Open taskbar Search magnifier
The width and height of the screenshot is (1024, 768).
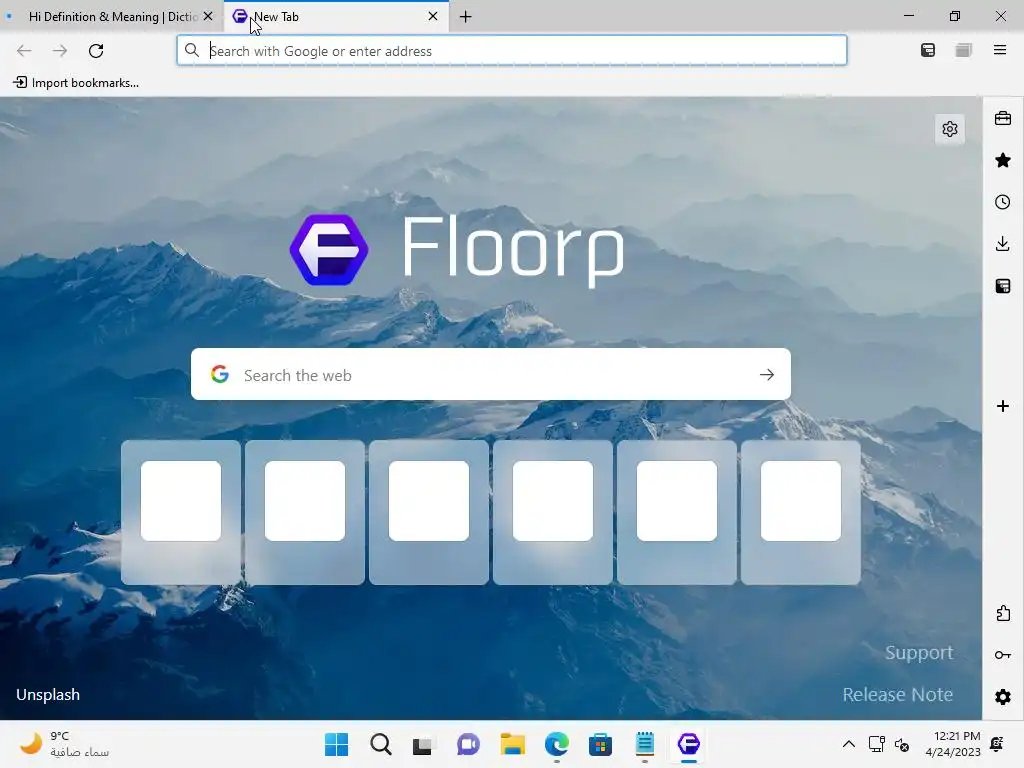tap(381, 744)
